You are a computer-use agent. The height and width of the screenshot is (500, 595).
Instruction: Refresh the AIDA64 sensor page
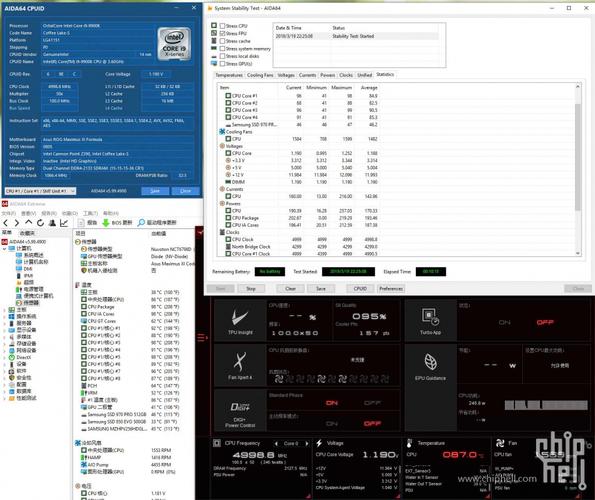40,223
